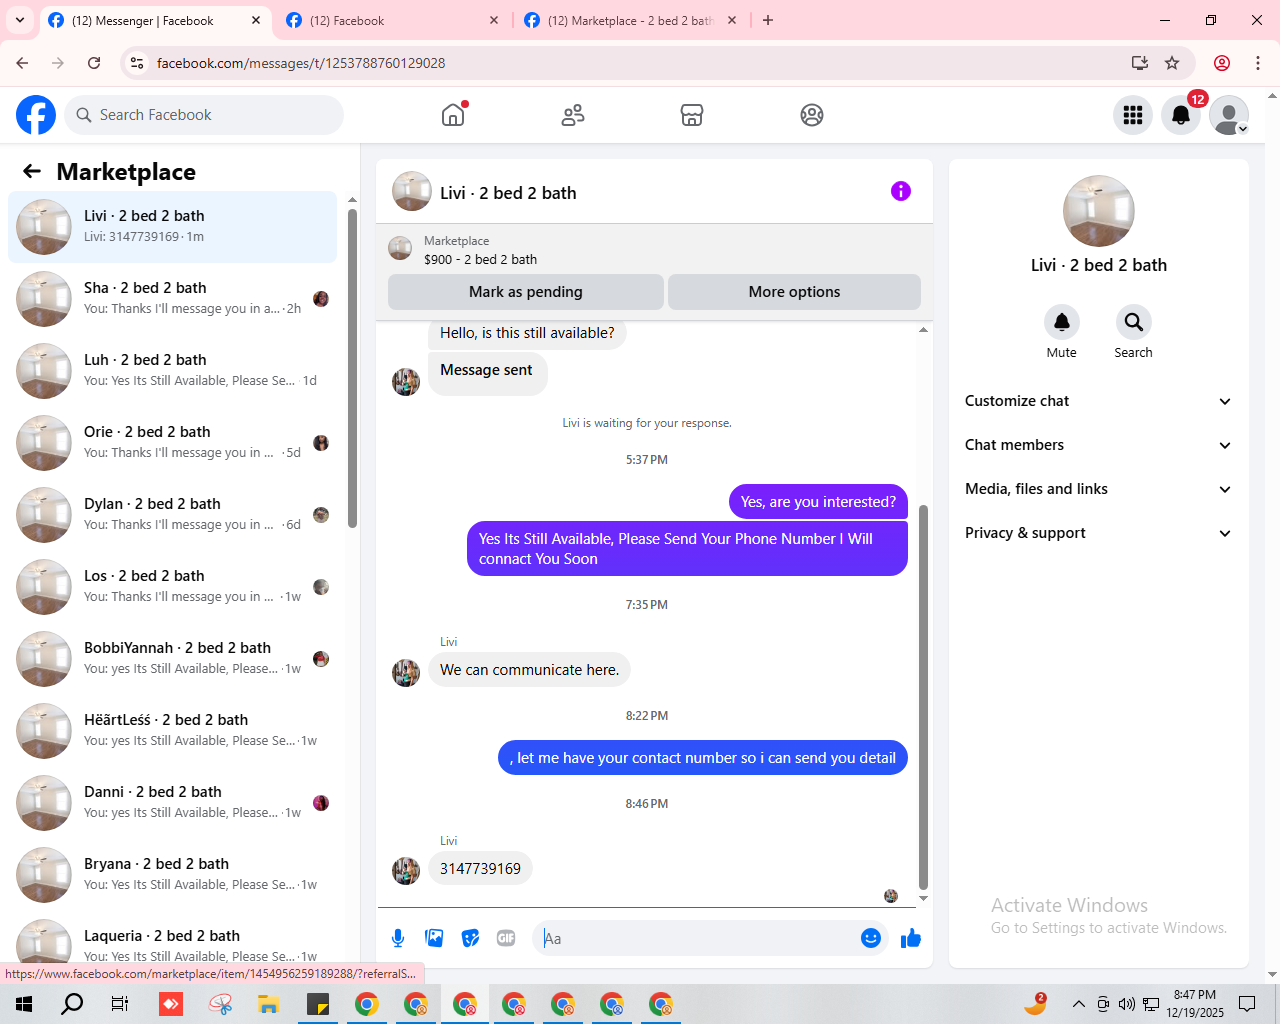Attach a photo with the image icon
Viewport: 1280px width, 1024px height.
[434, 938]
